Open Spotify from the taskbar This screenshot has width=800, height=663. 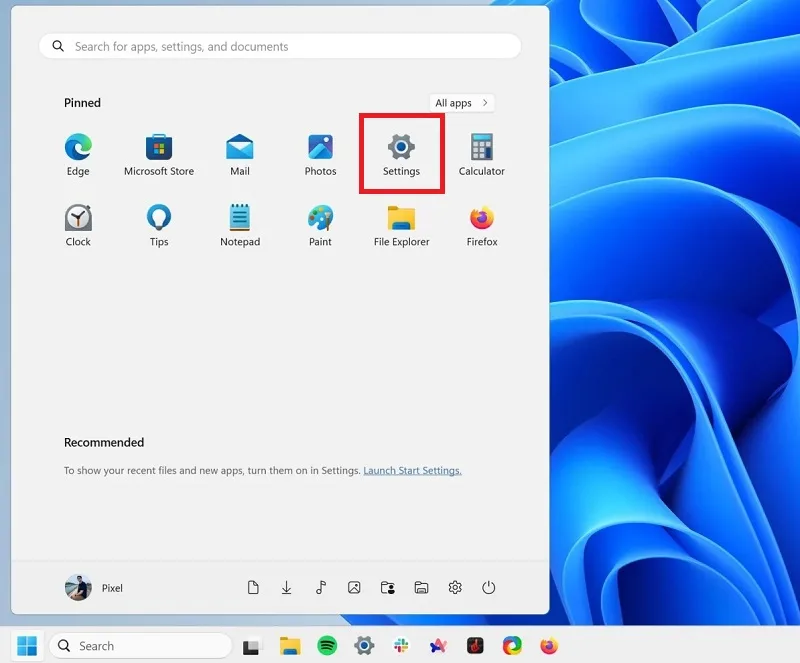click(327, 646)
